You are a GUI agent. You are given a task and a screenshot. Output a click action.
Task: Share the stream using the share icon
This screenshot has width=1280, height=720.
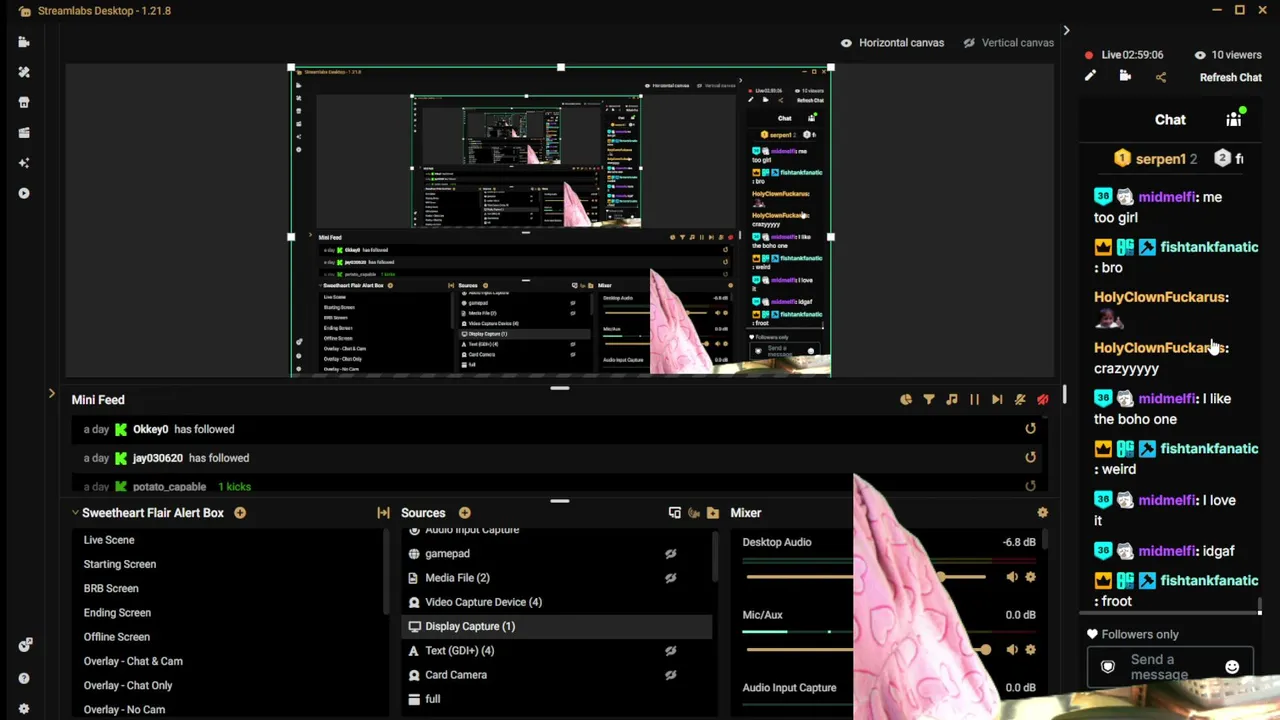(x=1160, y=77)
